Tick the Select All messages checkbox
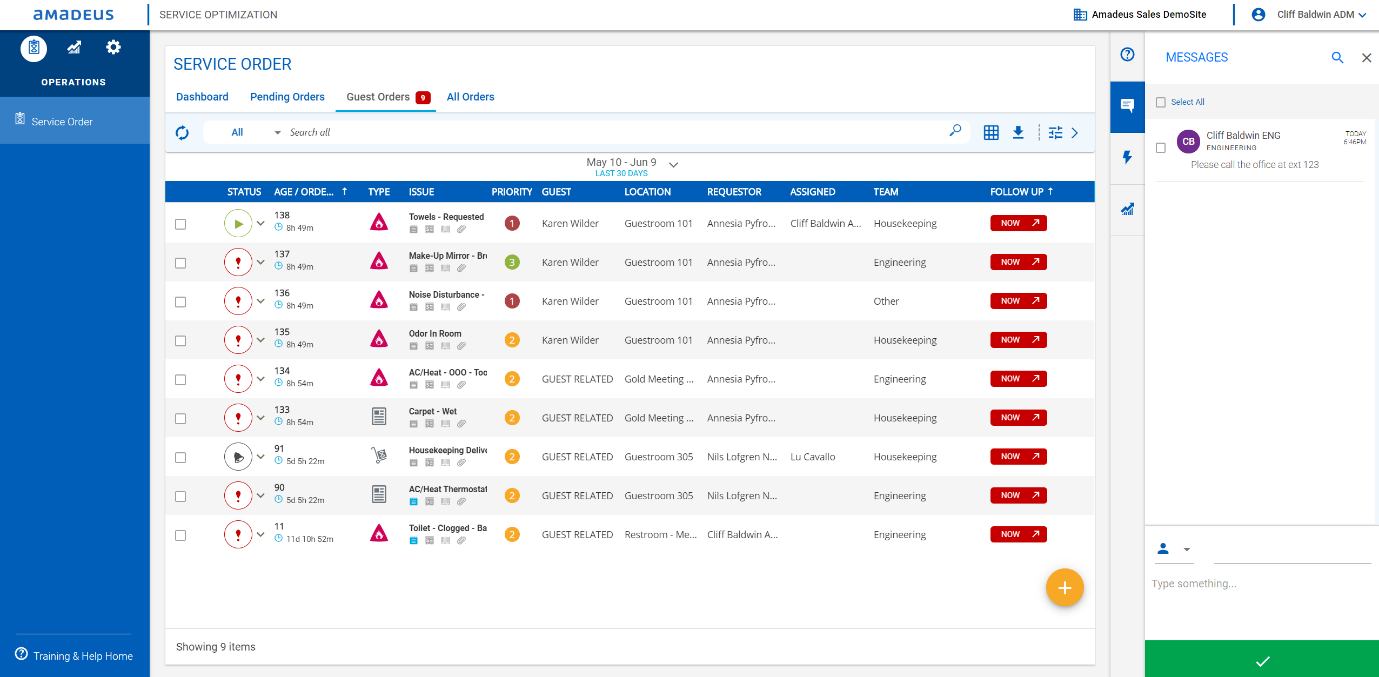Screen dimensions: 1379x677 pyautogui.click(x=1161, y=102)
